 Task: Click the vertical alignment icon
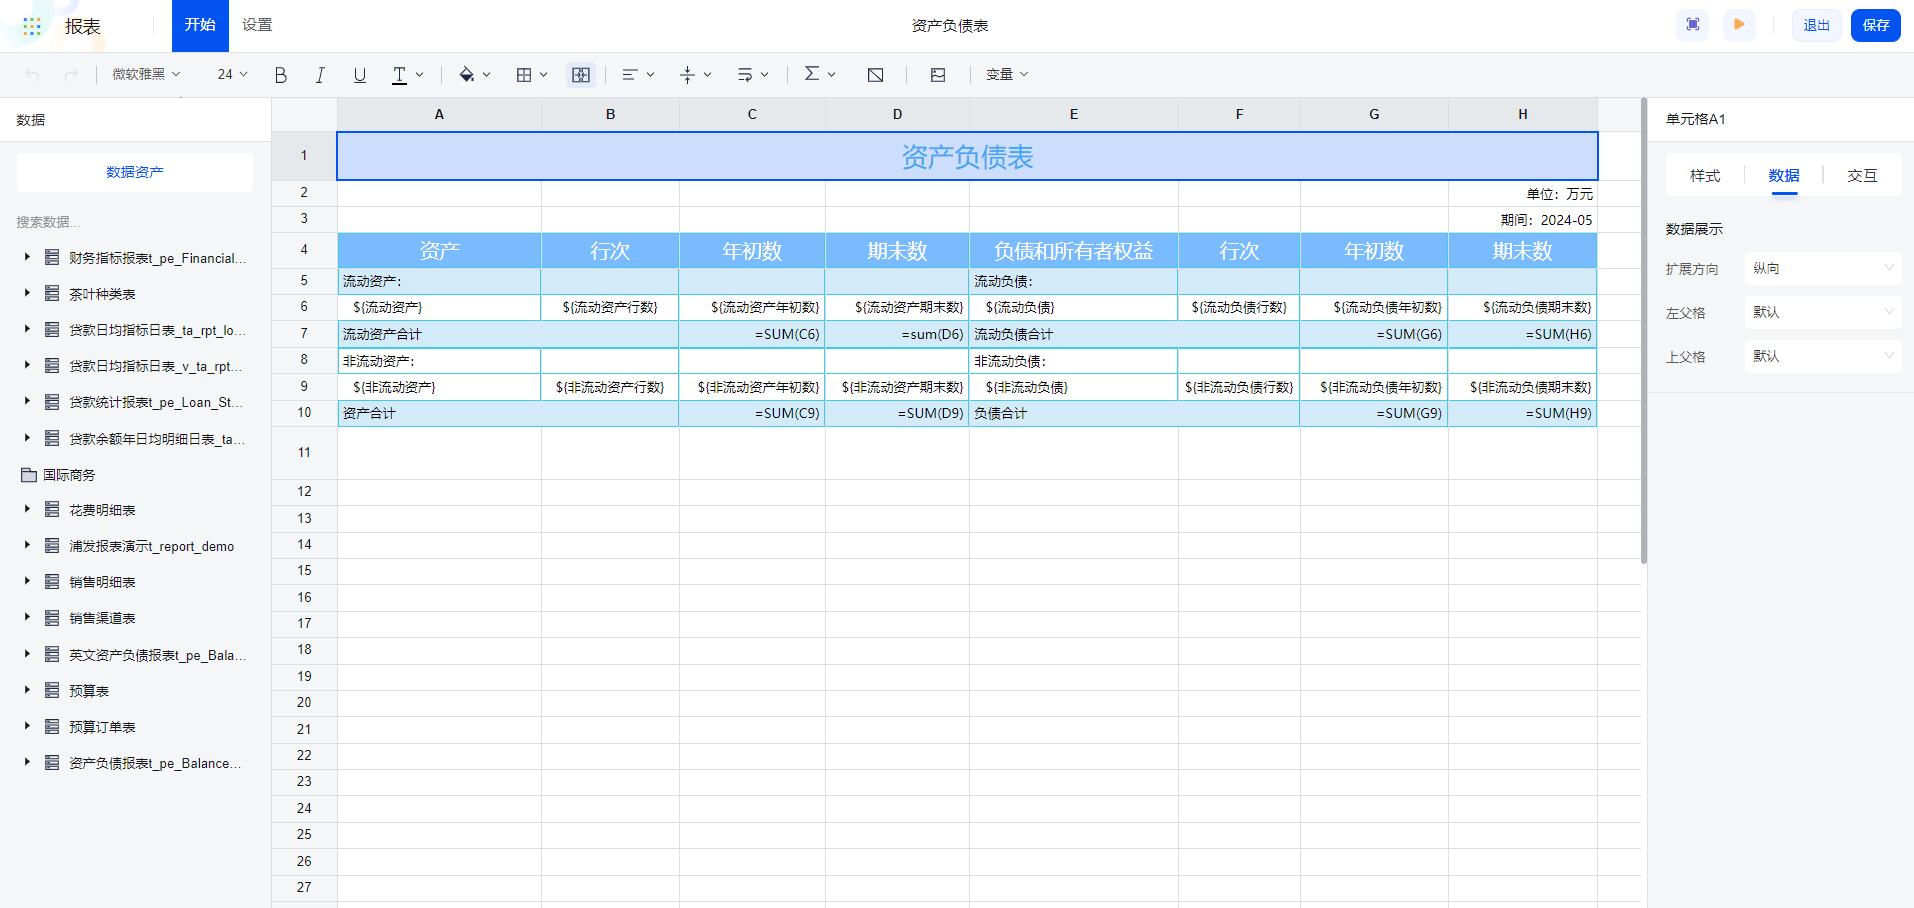[x=687, y=75]
